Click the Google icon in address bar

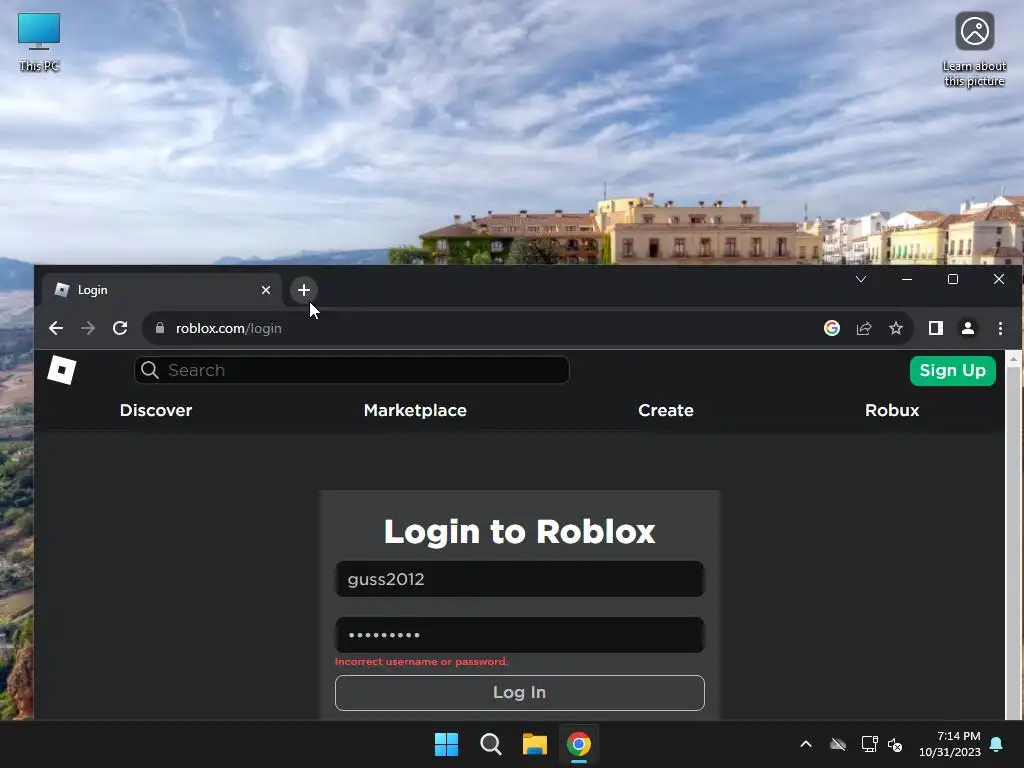[x=831, y=328]
